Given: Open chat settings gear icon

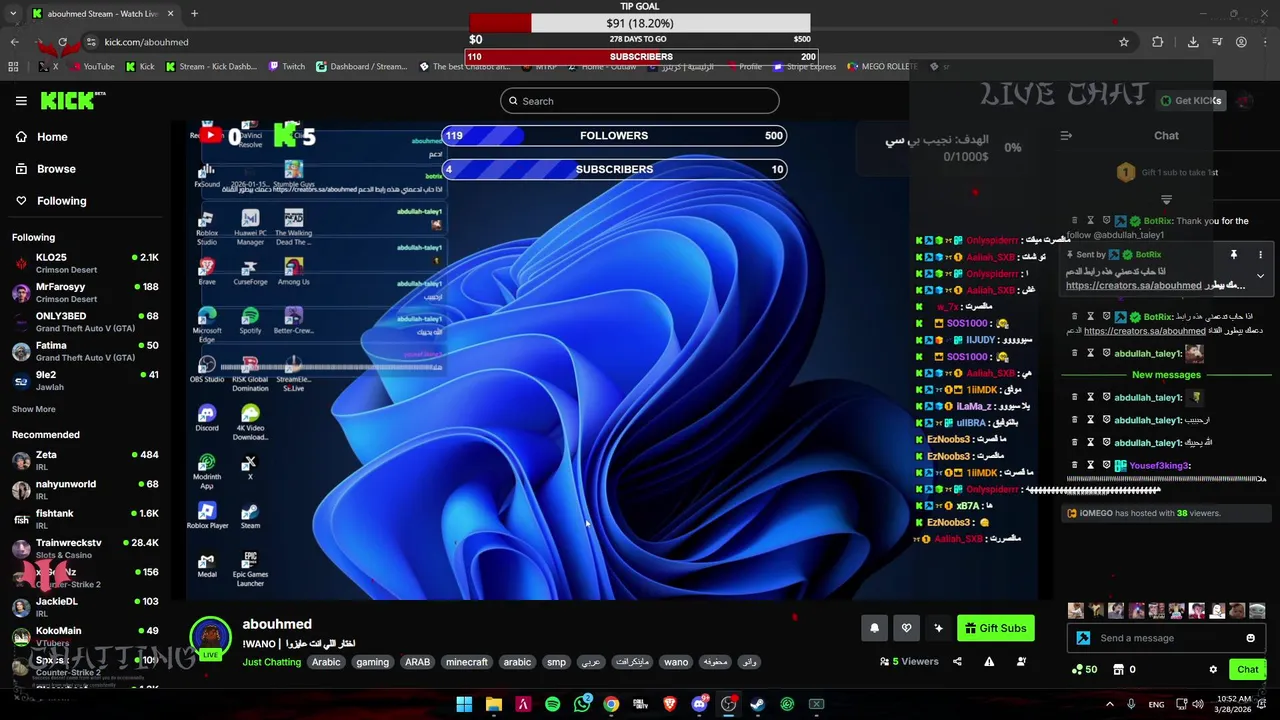Looking at the screenshot, I should [1213, 670].
